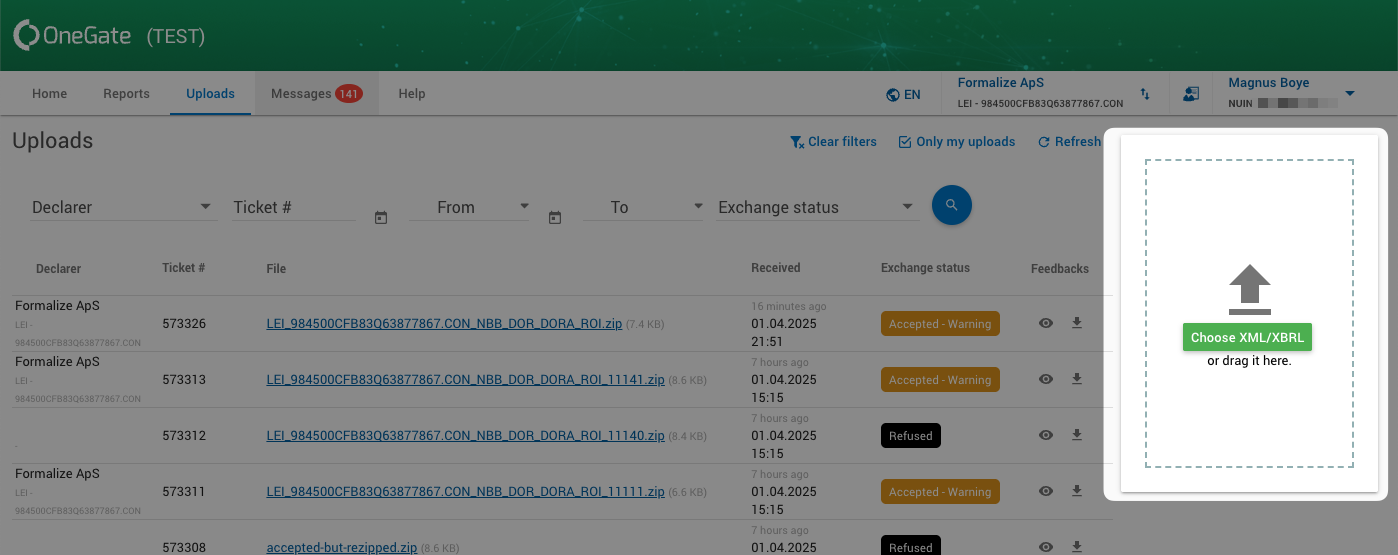Viewport: 1398px width, 555px height.
Task: Click the Choose XML/XBRL button
Action: coord(1247,338)
